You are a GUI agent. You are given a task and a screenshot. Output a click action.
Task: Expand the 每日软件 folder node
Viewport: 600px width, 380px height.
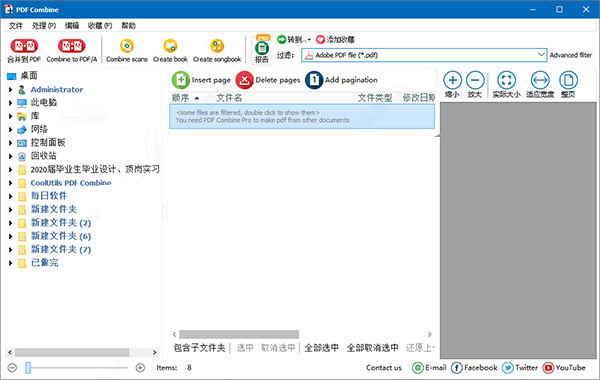(x=11, y=196)
